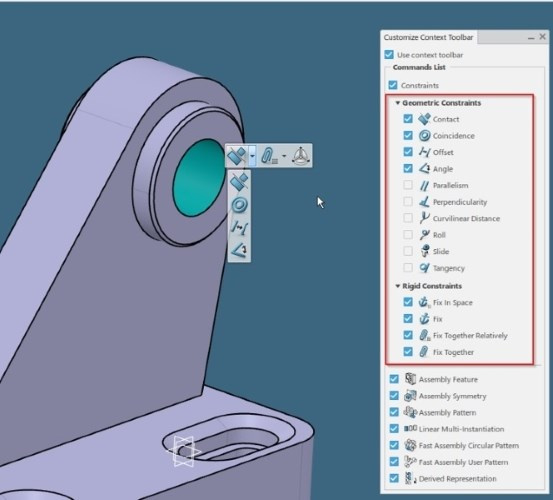Open the Contact constraint dropdown arrow

(253, 156)
